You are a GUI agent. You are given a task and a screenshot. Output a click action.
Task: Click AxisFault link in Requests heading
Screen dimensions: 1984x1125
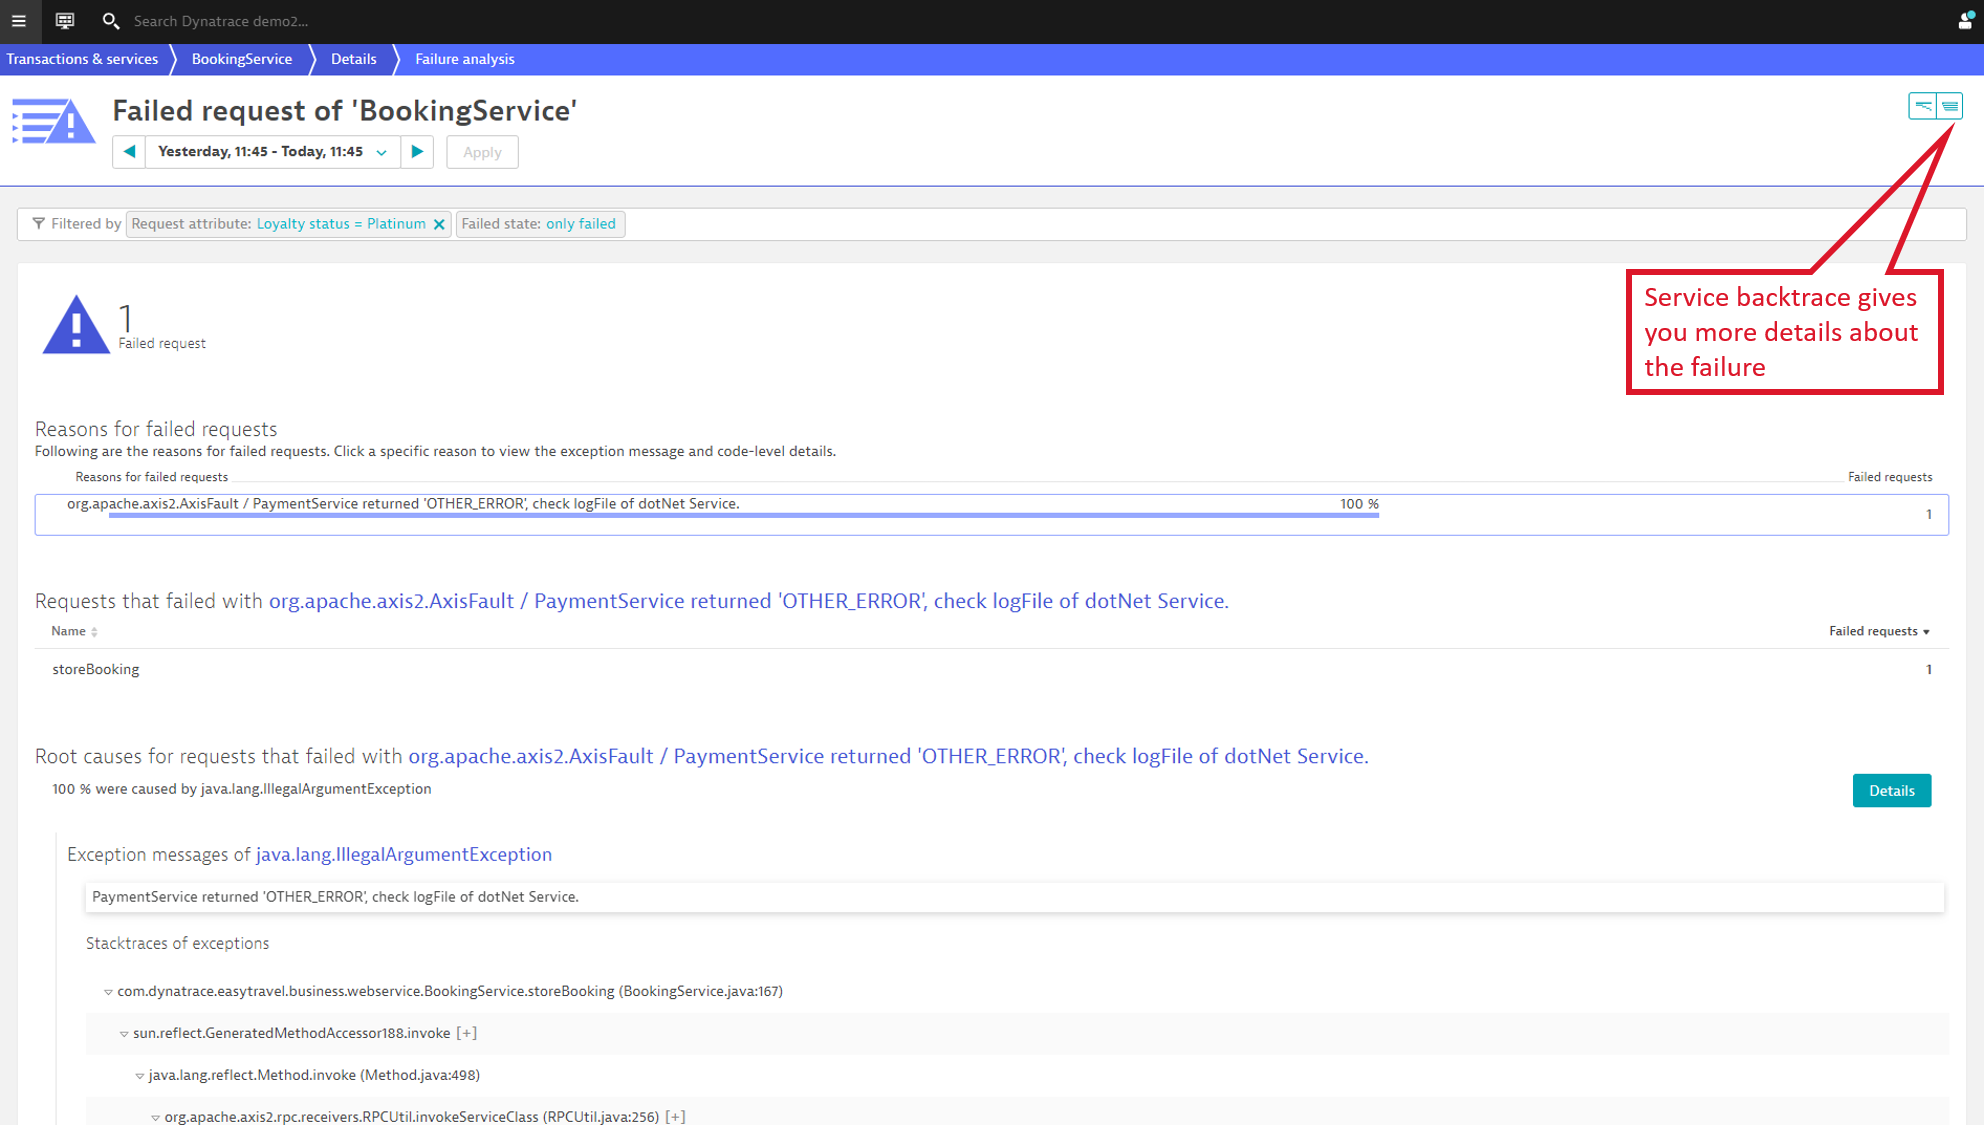pyautogui.click(x=748, y=601)
